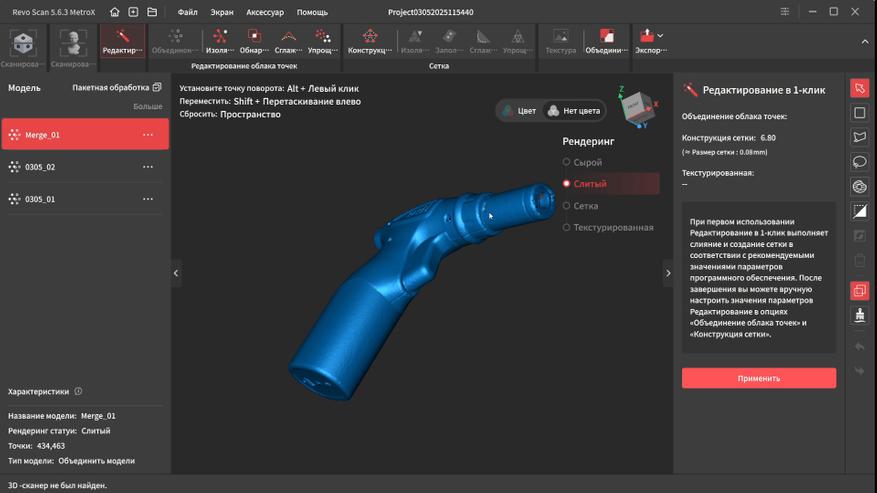Open export options dropdown arrow

pyautogui.click(x=661, y=36)
